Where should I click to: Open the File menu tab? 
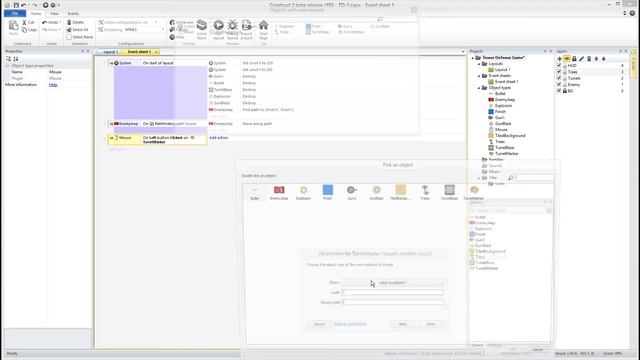[x=15, y=13]
